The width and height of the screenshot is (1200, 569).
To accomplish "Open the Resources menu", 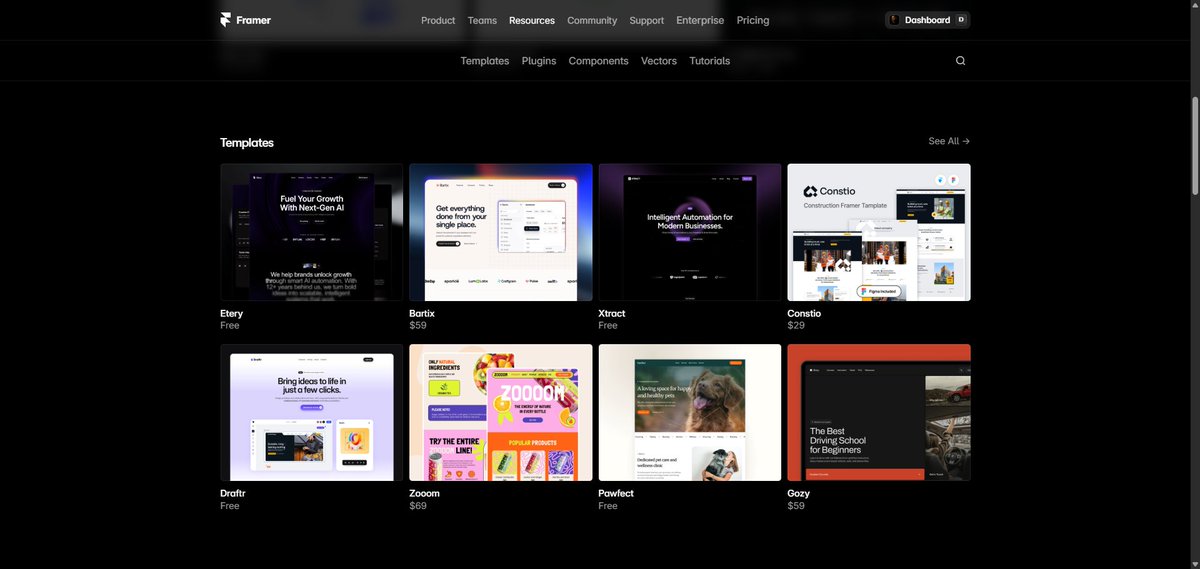I will coord(532,20).
